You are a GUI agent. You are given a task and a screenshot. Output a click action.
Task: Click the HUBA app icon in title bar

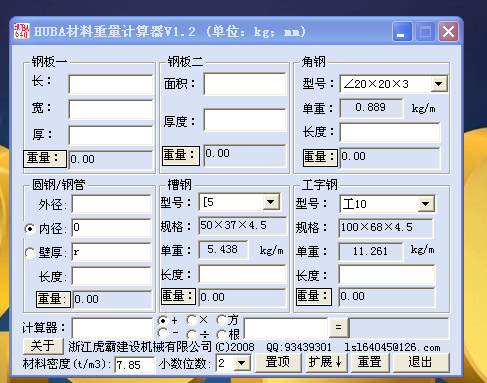[x=22, y=31]
